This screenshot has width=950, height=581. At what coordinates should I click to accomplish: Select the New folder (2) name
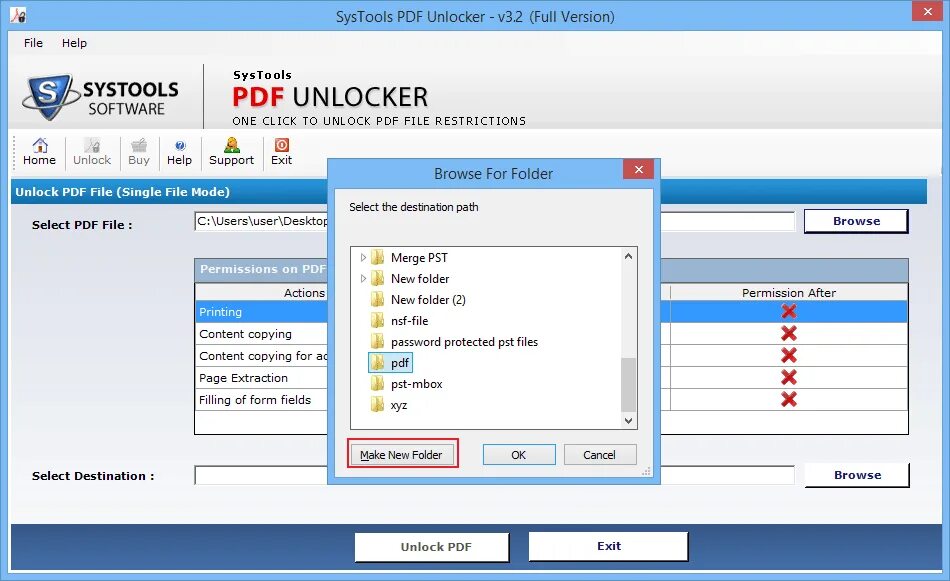[x=428, y=299]
